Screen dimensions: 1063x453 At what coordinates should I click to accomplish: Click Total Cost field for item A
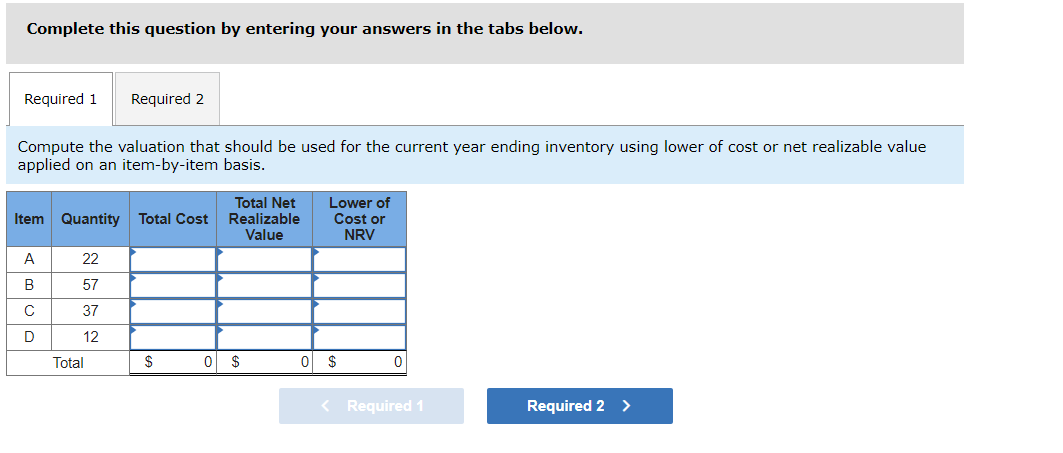[173, 259]
